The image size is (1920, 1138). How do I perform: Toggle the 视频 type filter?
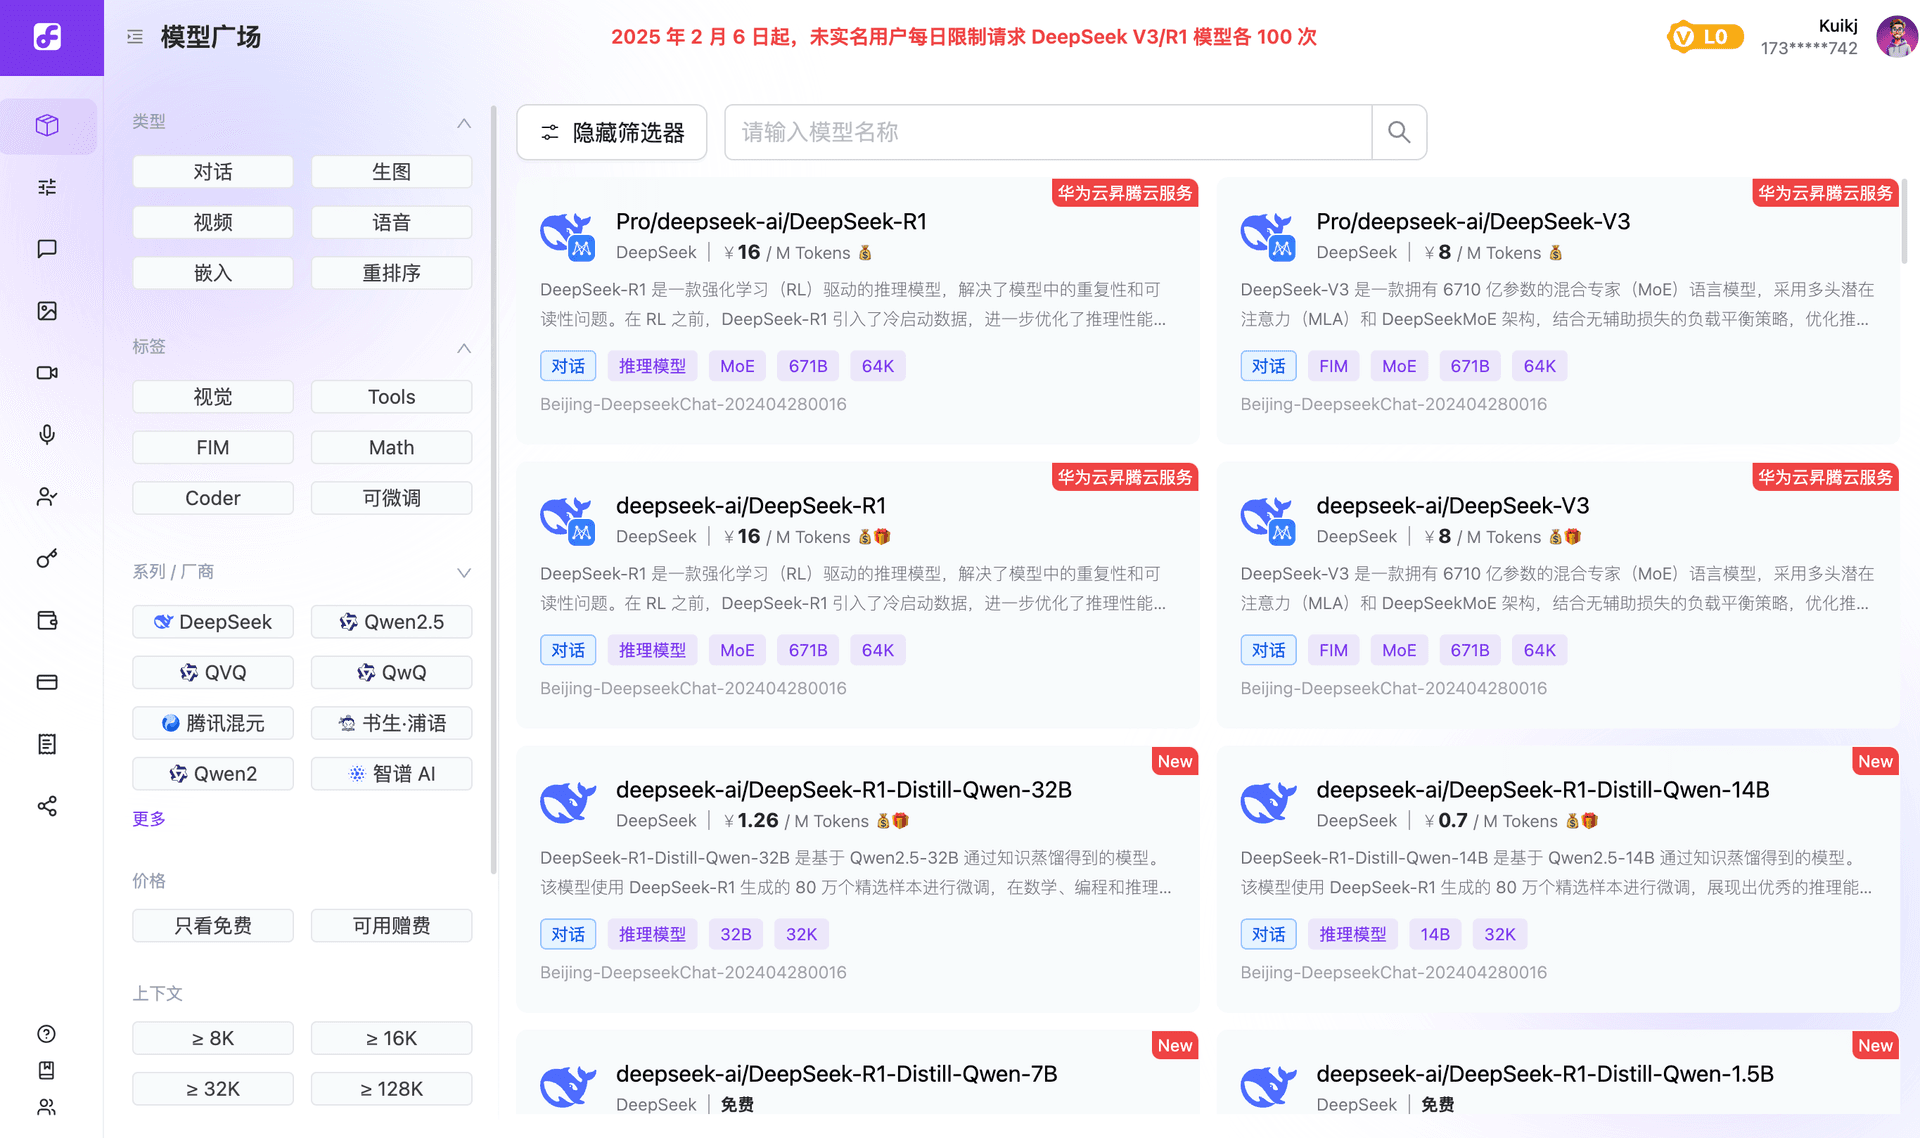213,222
